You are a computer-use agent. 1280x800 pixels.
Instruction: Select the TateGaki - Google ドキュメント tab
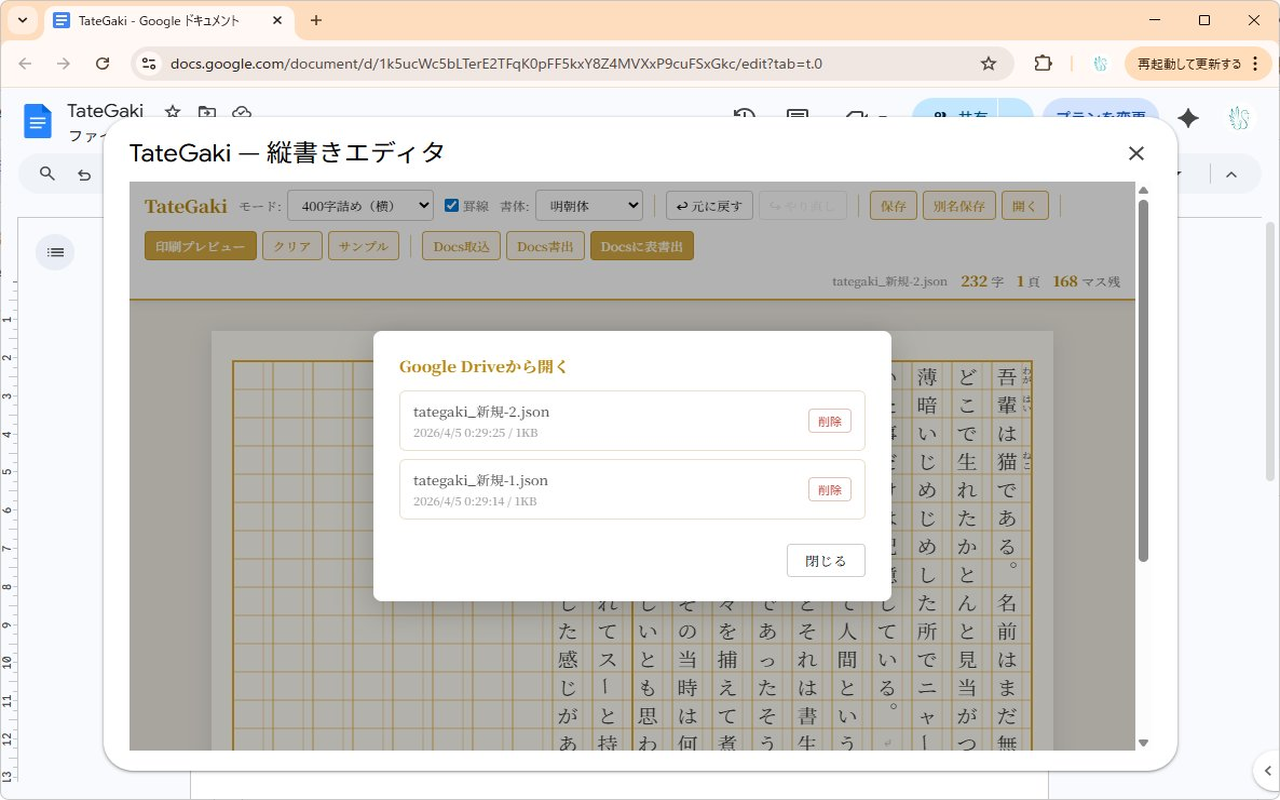point(169,20)
